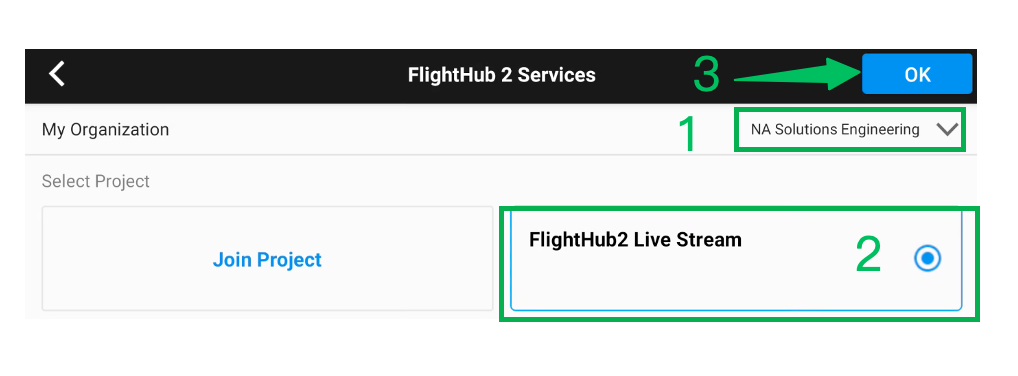Viewport: 1018px width, 376px height.
Task: Tap blank space below the Live Stream title
Action: click(649, 282)
